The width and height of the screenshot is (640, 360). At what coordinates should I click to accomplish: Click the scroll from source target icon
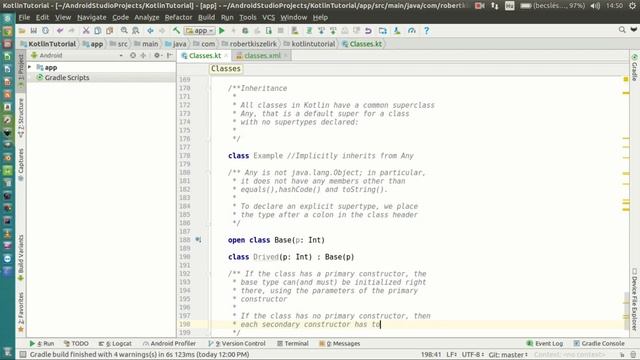[133, 56]
